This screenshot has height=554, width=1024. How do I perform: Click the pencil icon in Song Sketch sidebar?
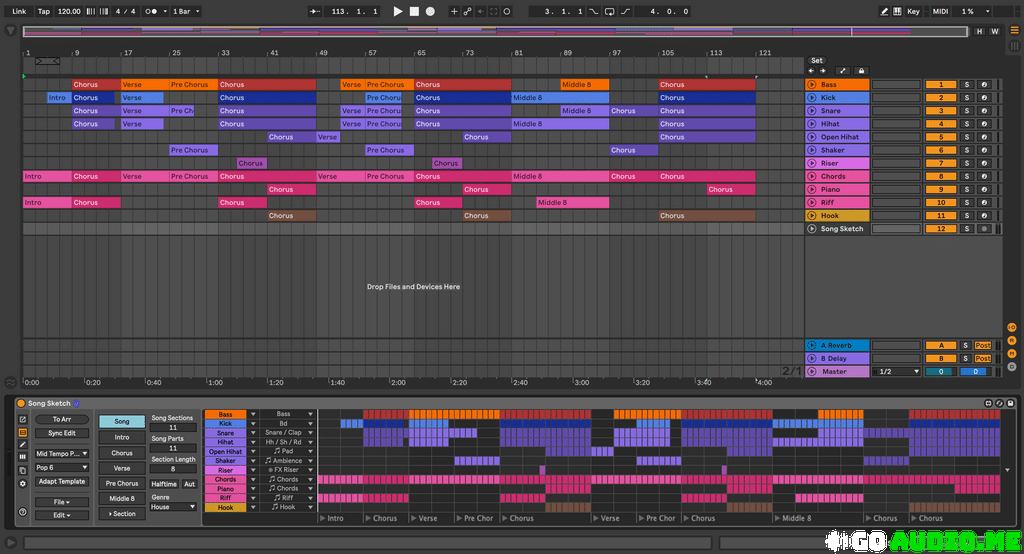22,444
